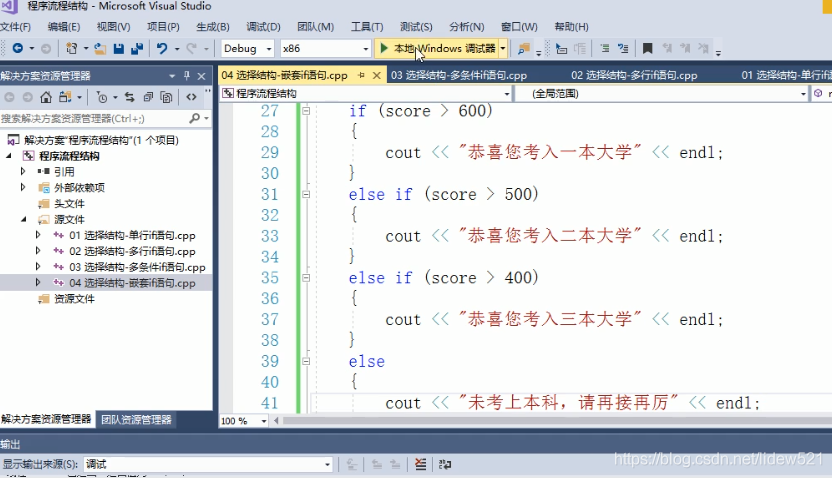Collapse the if block at line 27
This screenshot has width=832, height=478.
point(307,111)
